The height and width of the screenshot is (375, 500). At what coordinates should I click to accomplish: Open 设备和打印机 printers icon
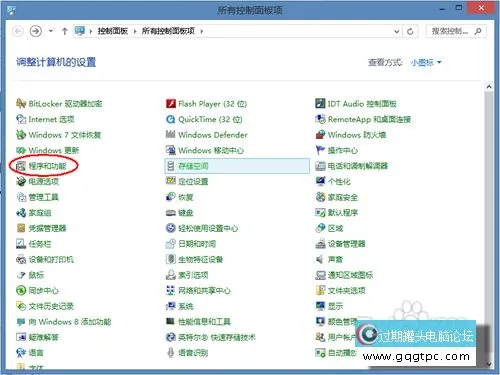point(21,259)
